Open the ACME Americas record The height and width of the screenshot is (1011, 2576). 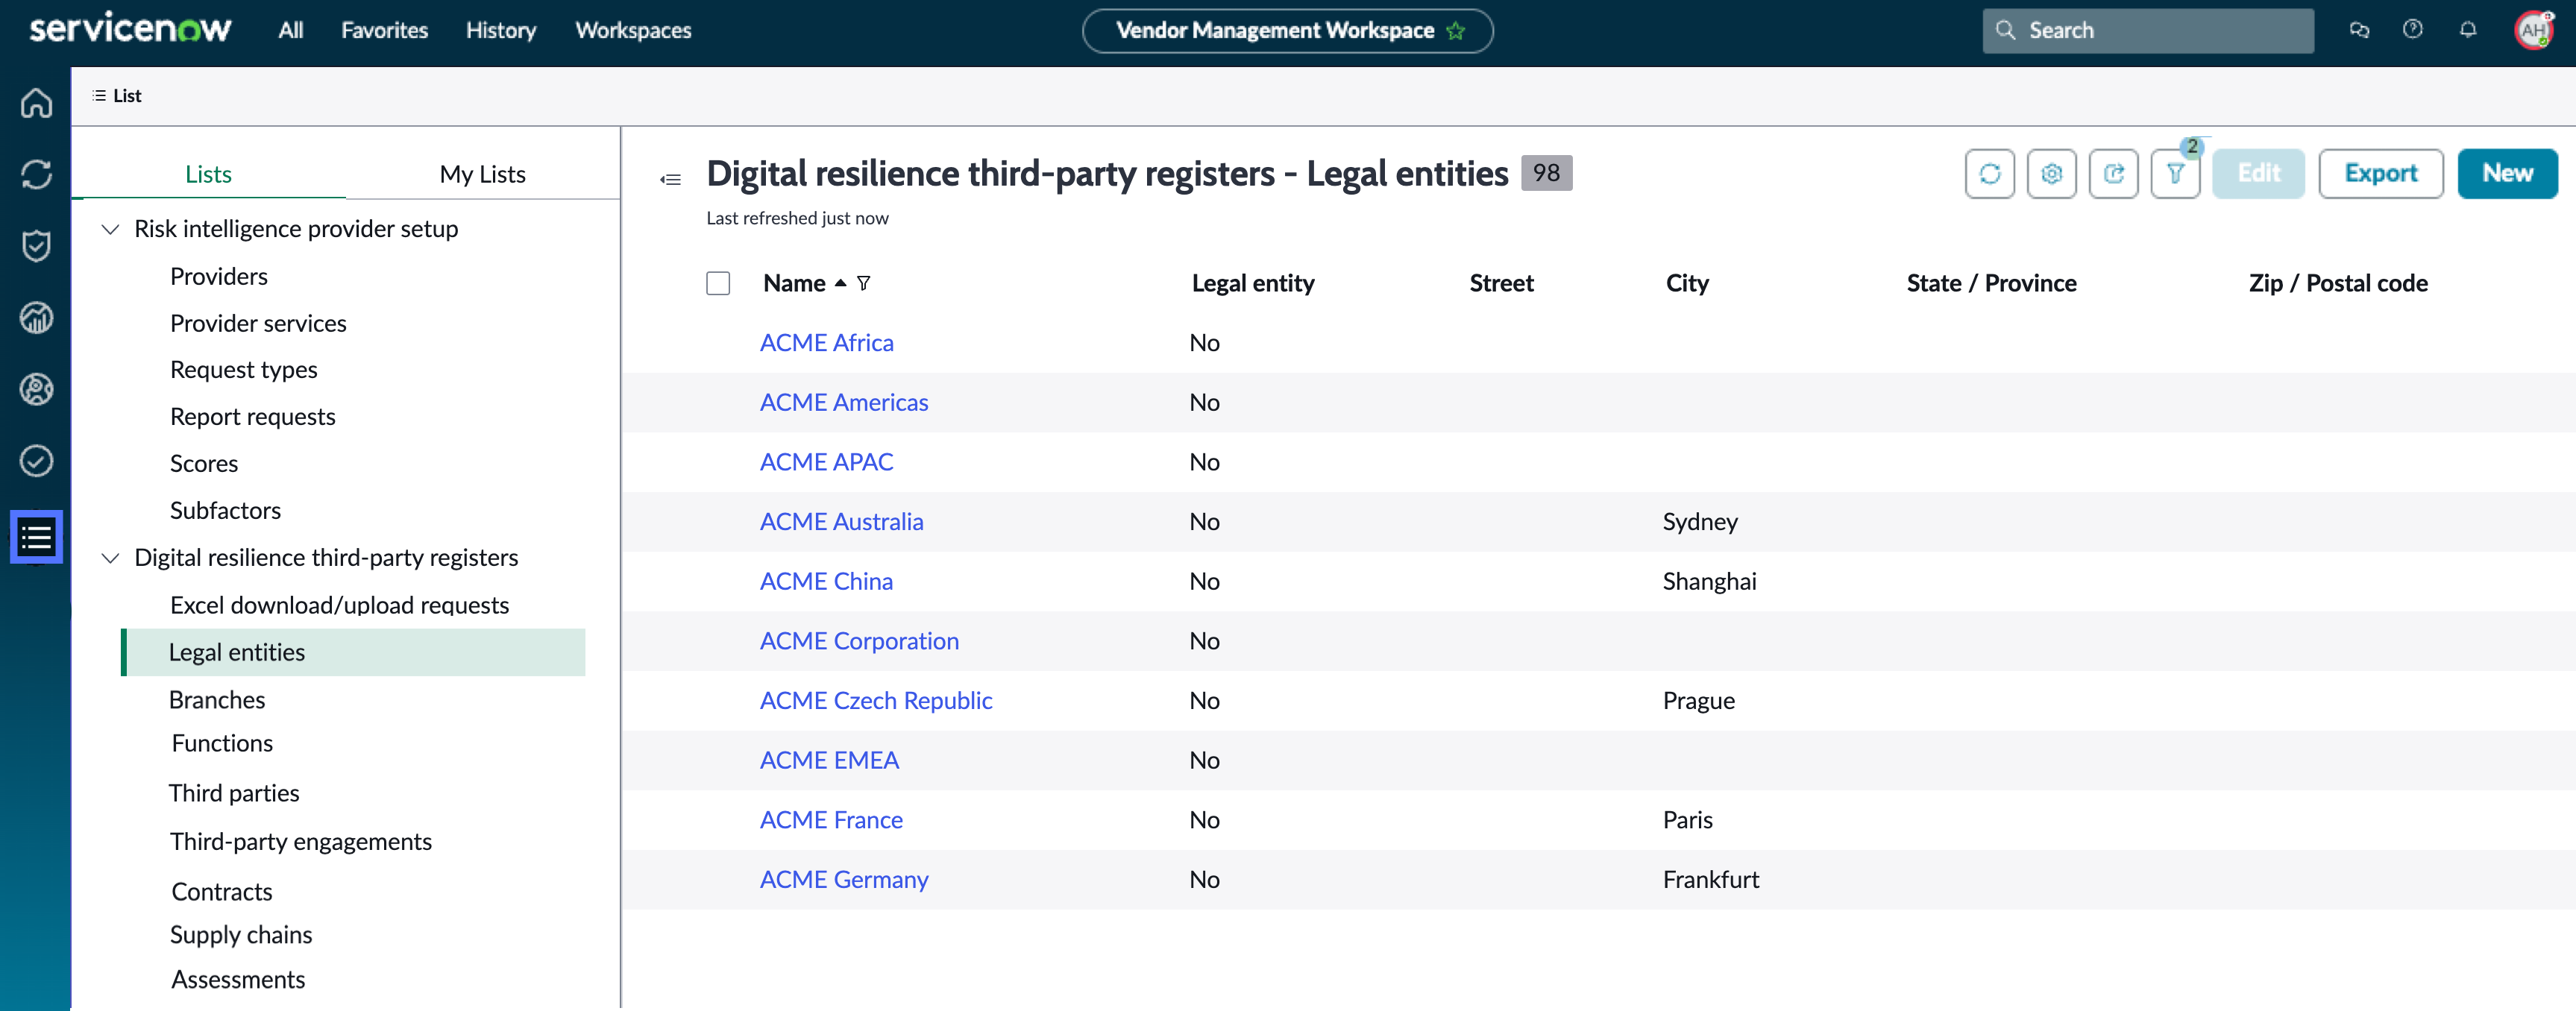pyautogui.click(x=843, y=402)
